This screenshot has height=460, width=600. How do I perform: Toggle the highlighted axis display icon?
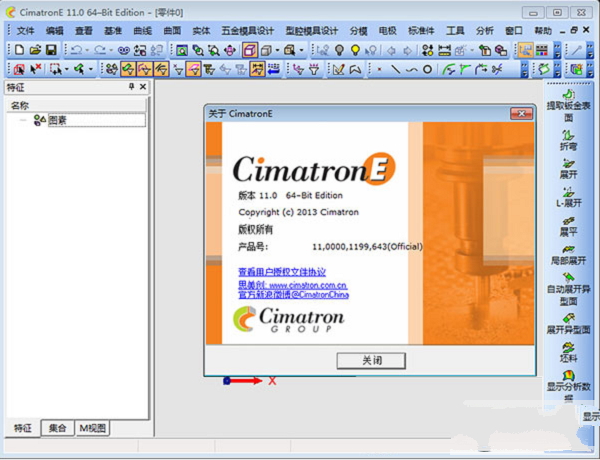pos(525,50)
